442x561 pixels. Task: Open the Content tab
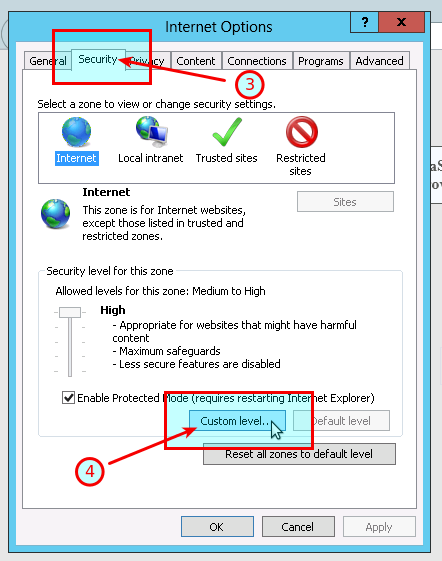point(196,61)
